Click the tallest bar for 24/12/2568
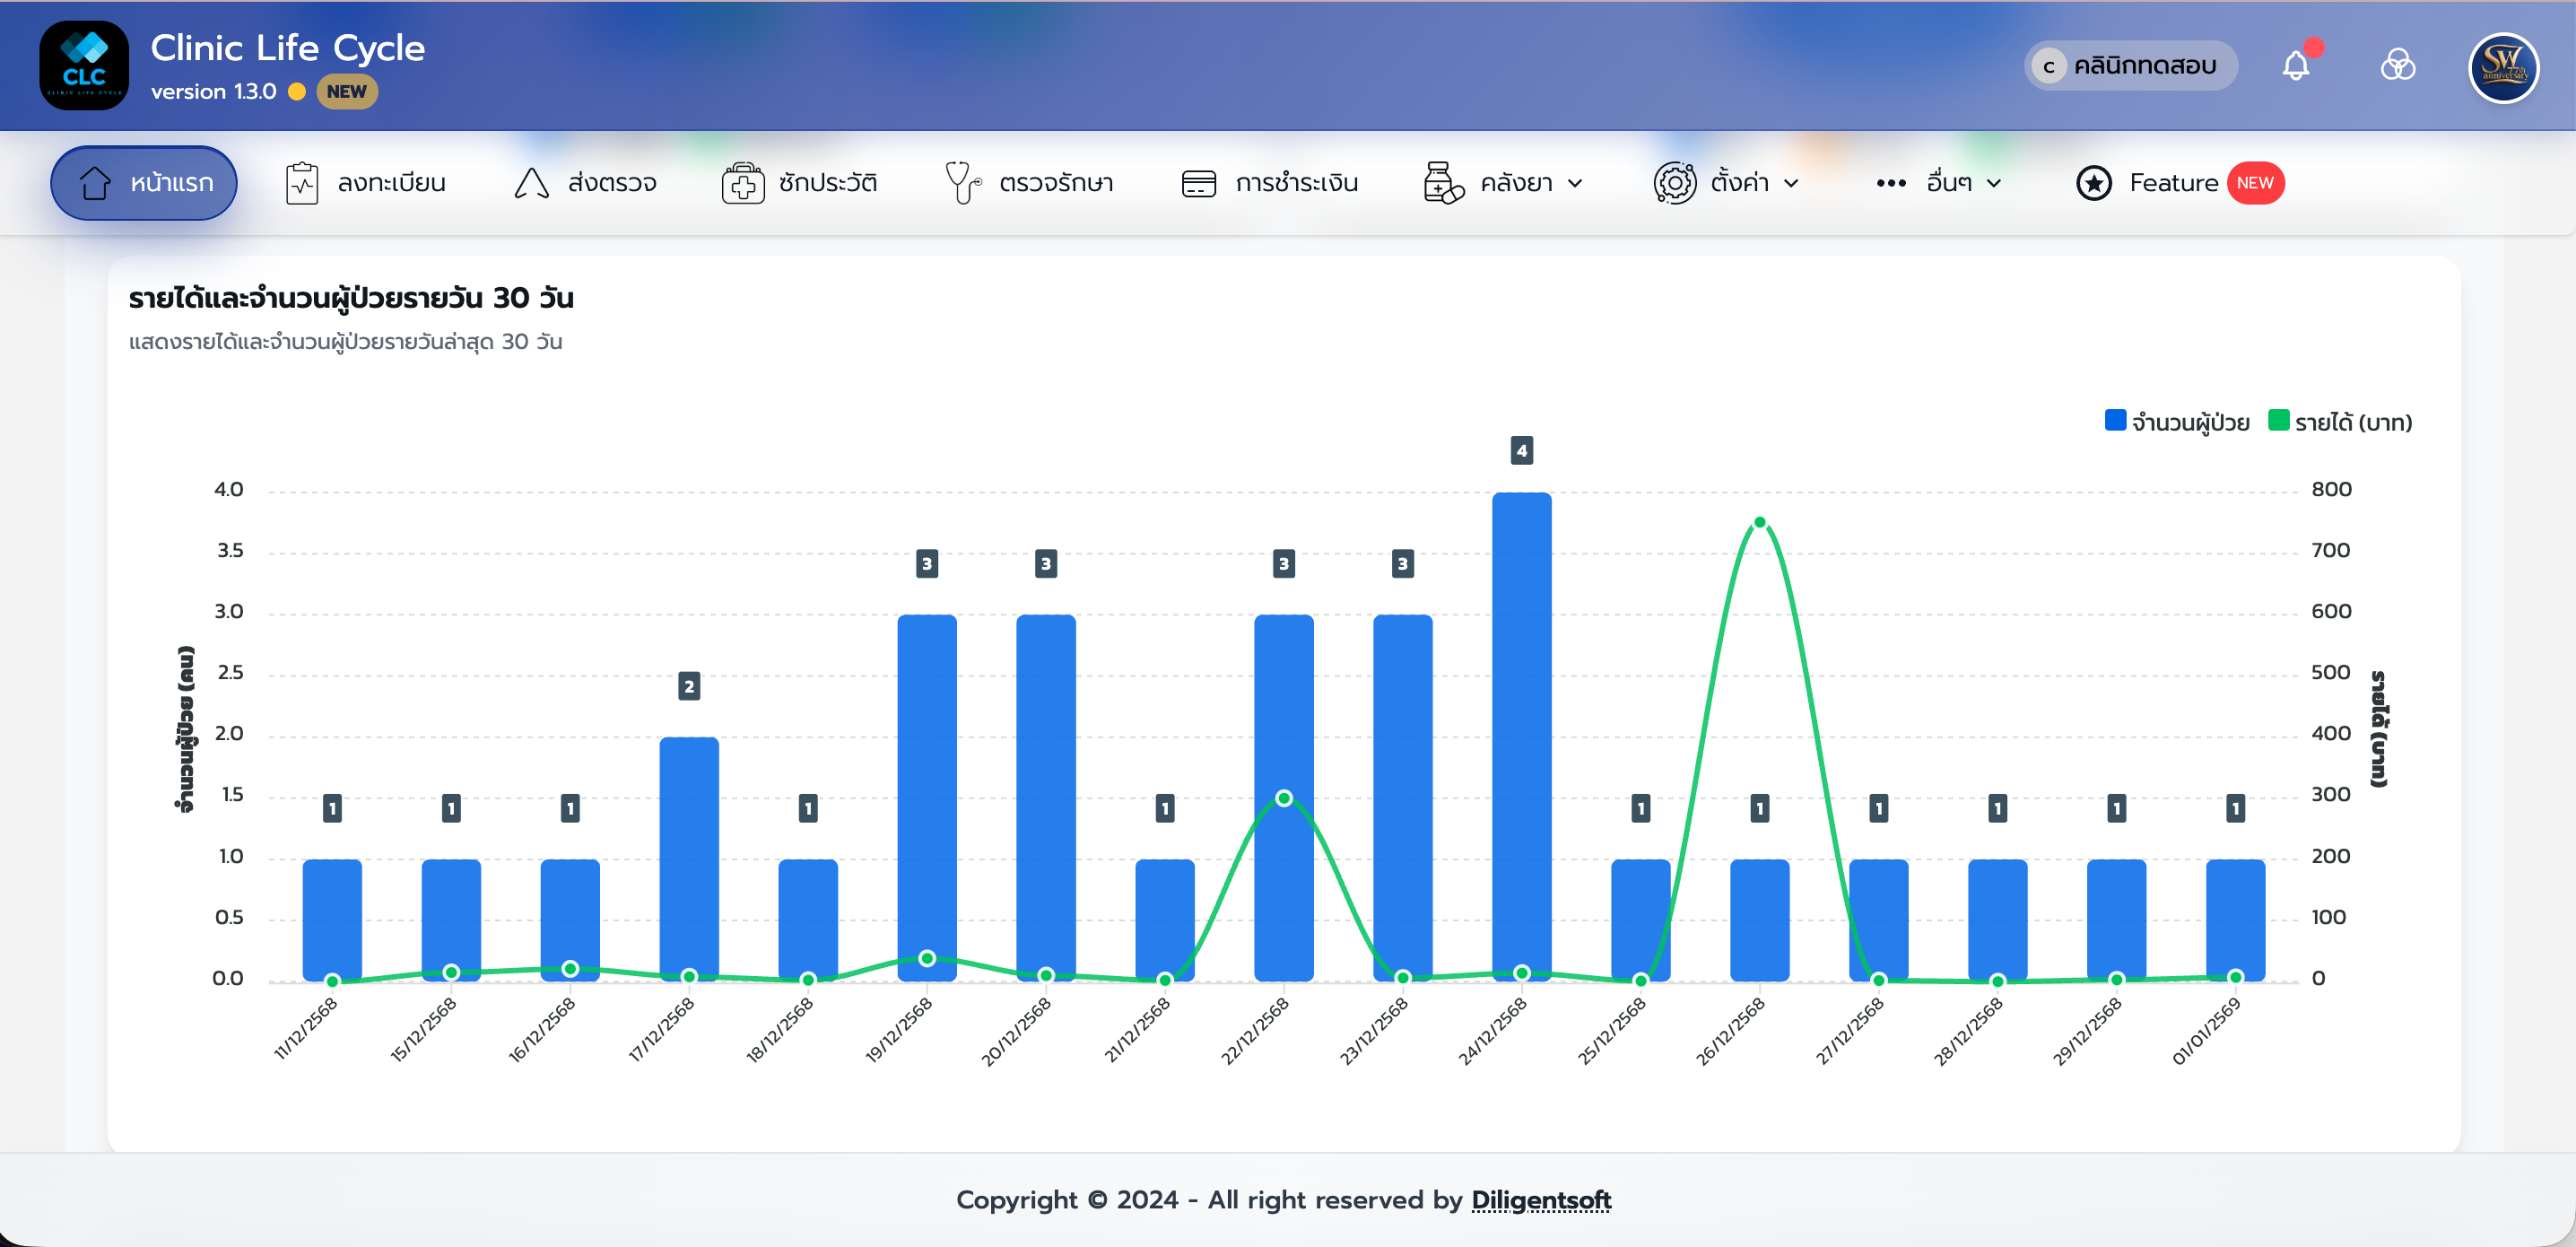 (1521, 735)
